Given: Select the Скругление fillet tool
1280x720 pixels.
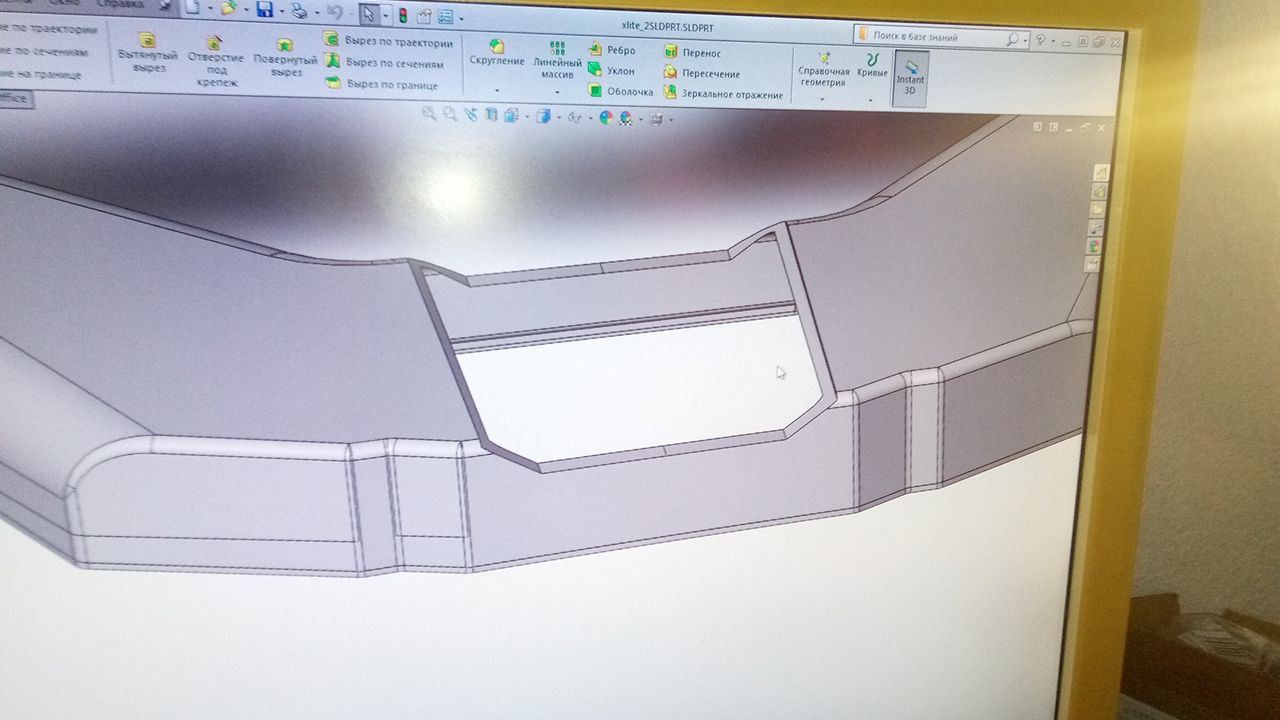Looking at the screenshot, I should [497, 53].
